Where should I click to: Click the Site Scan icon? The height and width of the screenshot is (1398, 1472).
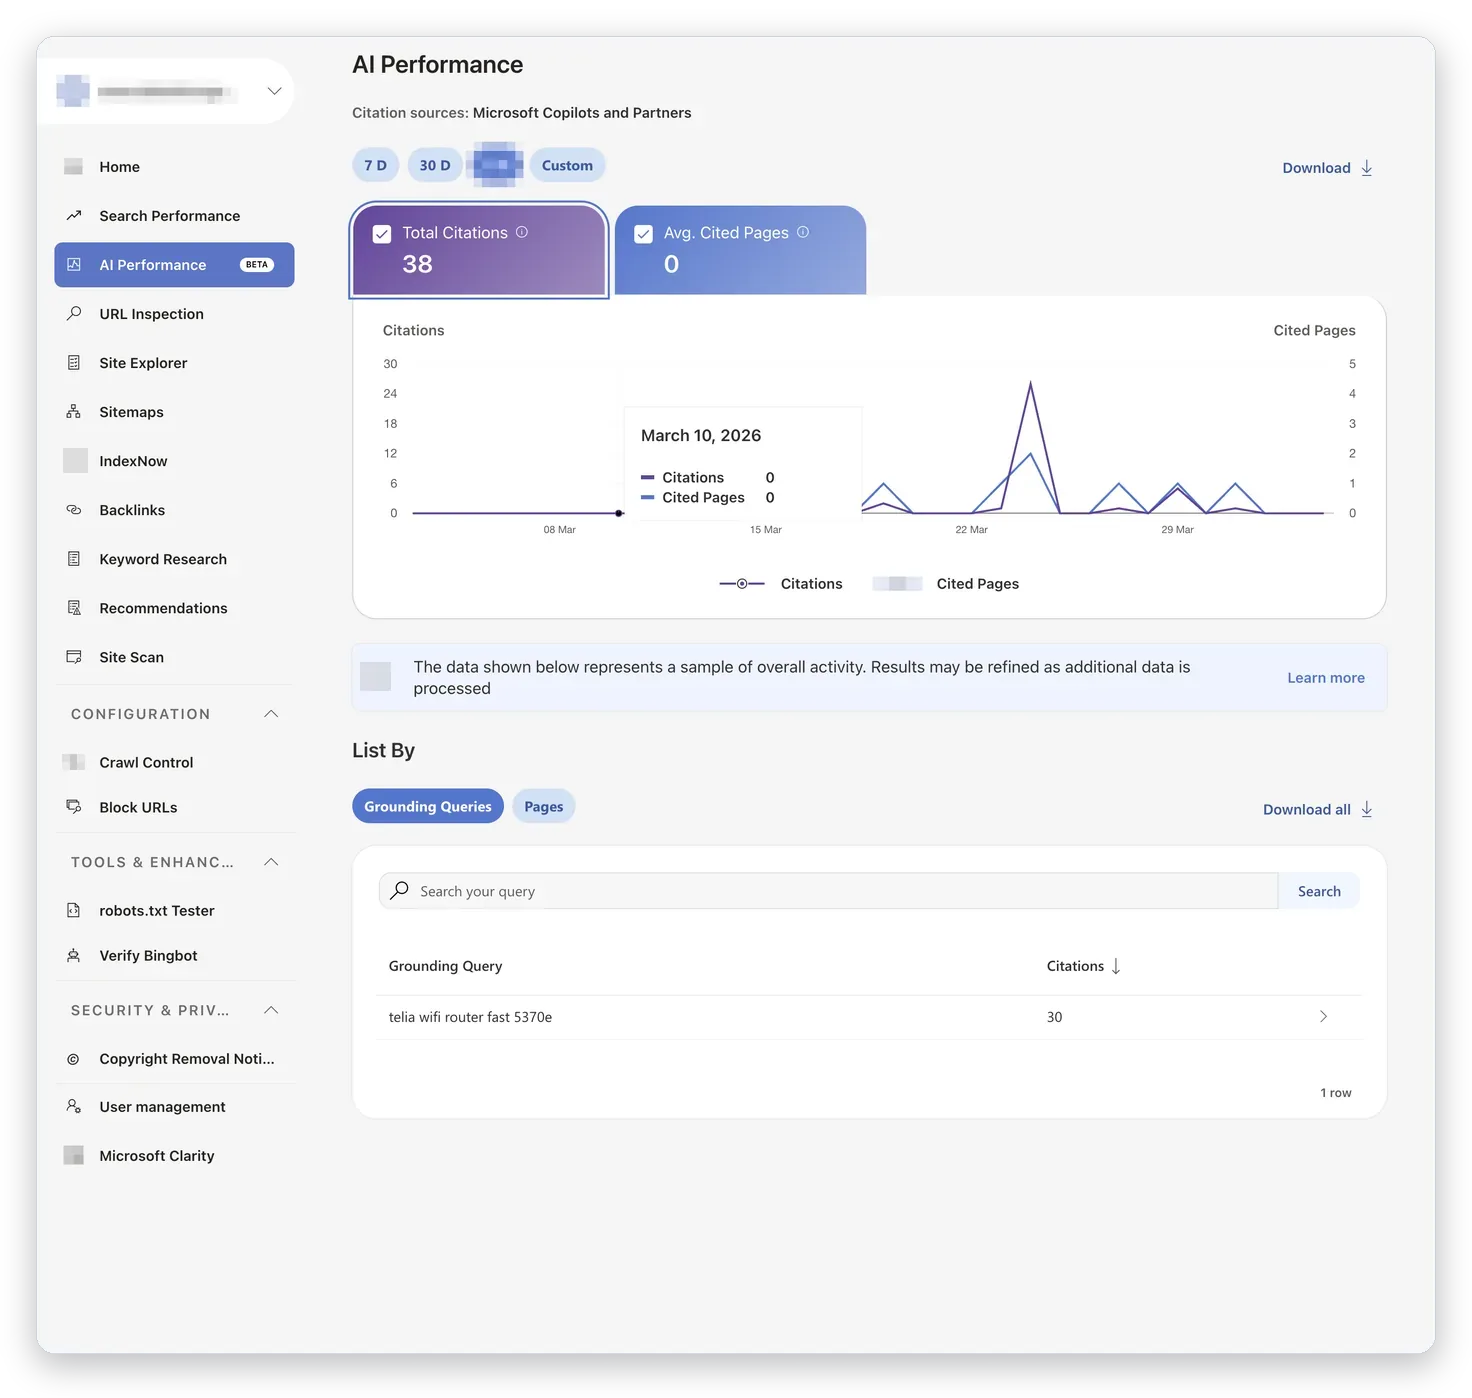coord(74,656)
